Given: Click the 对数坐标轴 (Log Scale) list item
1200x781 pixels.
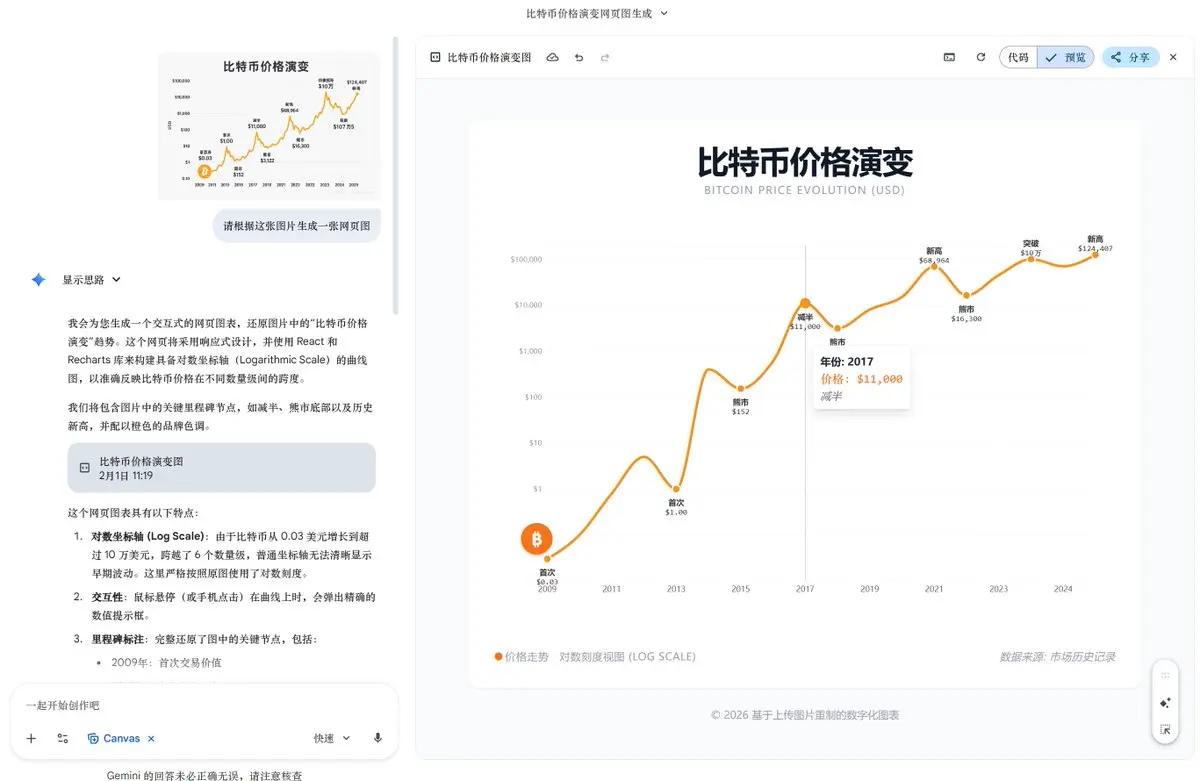Looking at the screenshot, I should [x=232, y=555].
